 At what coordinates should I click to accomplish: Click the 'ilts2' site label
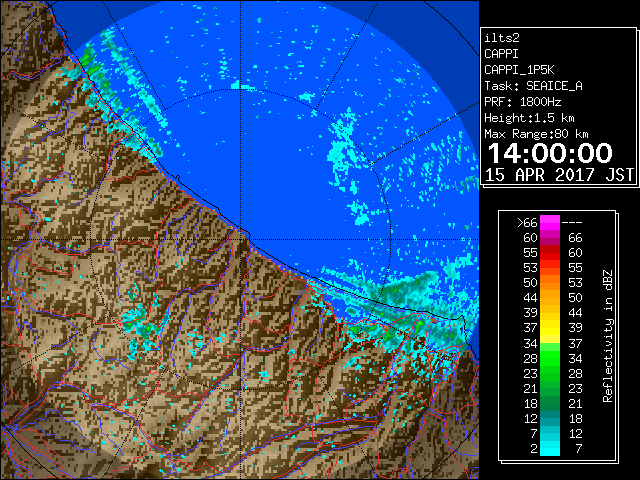pos(502,38)
